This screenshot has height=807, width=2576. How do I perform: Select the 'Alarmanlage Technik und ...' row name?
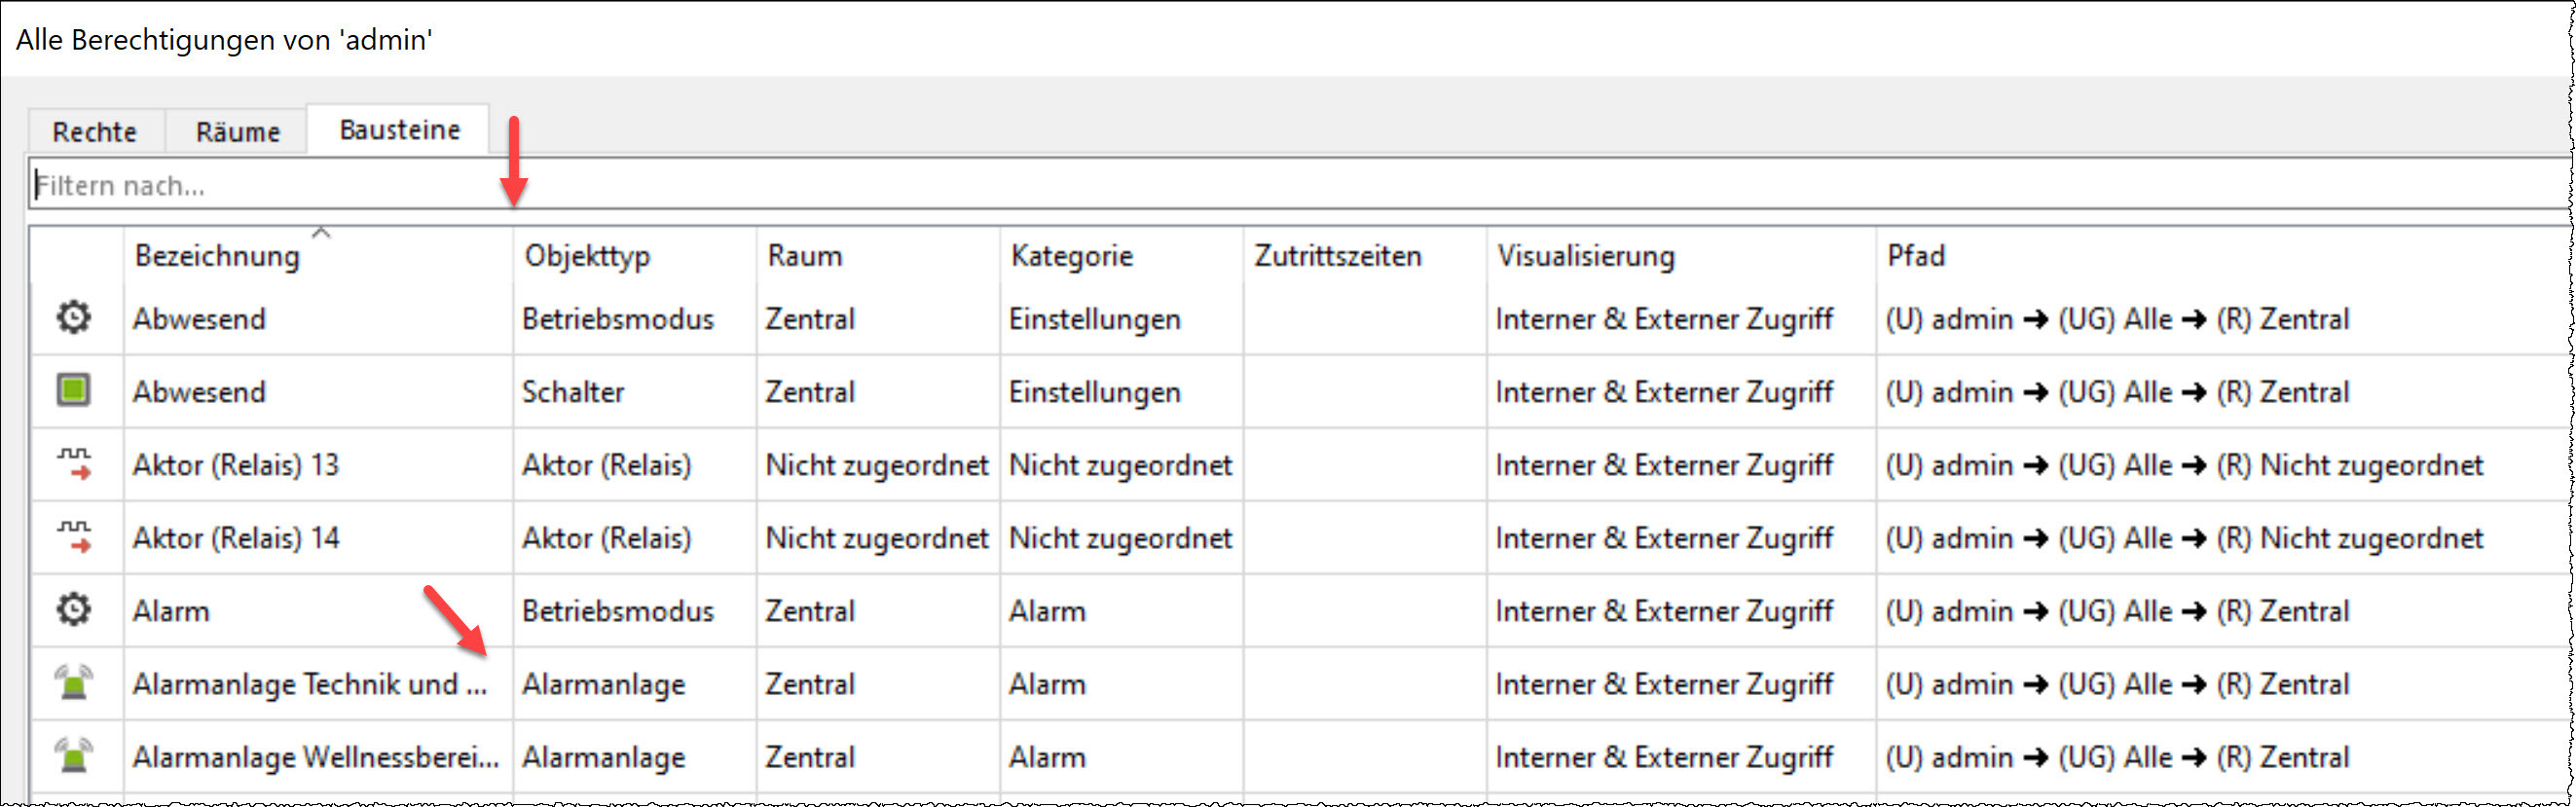point(309,684)
